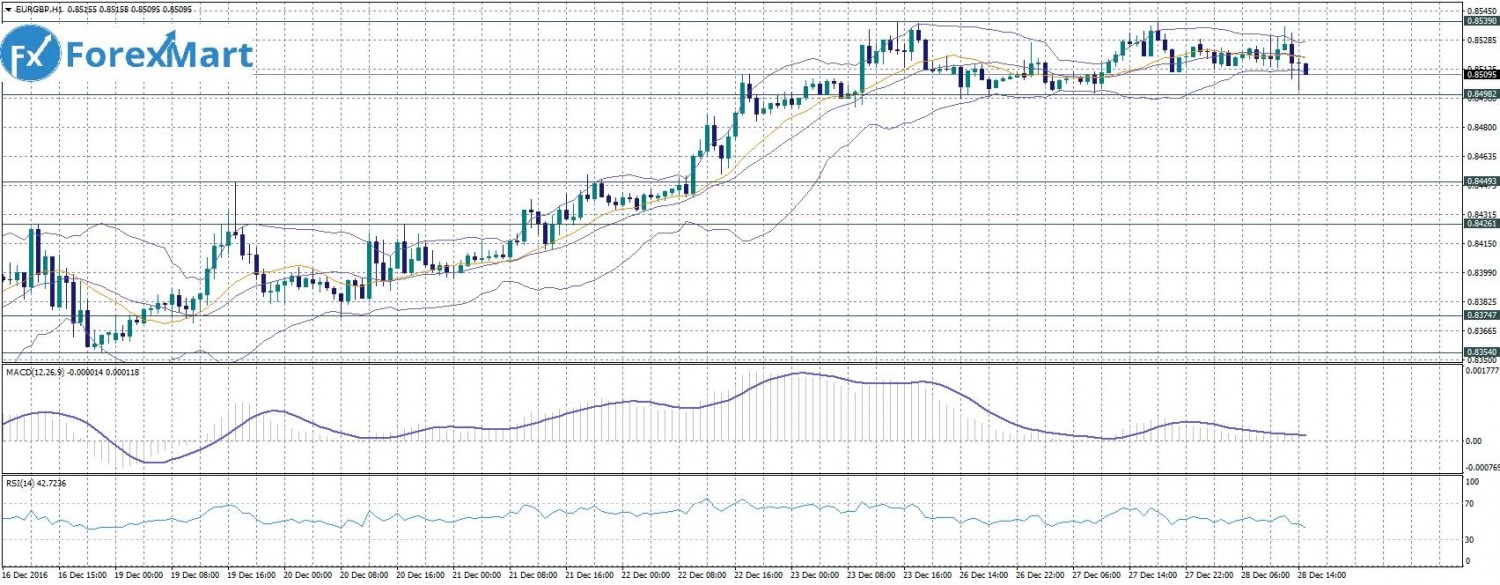This screenshot has height=585, width=1500.
Task: Click the 0.84261 level price tag
Action: pos(1480,224)
